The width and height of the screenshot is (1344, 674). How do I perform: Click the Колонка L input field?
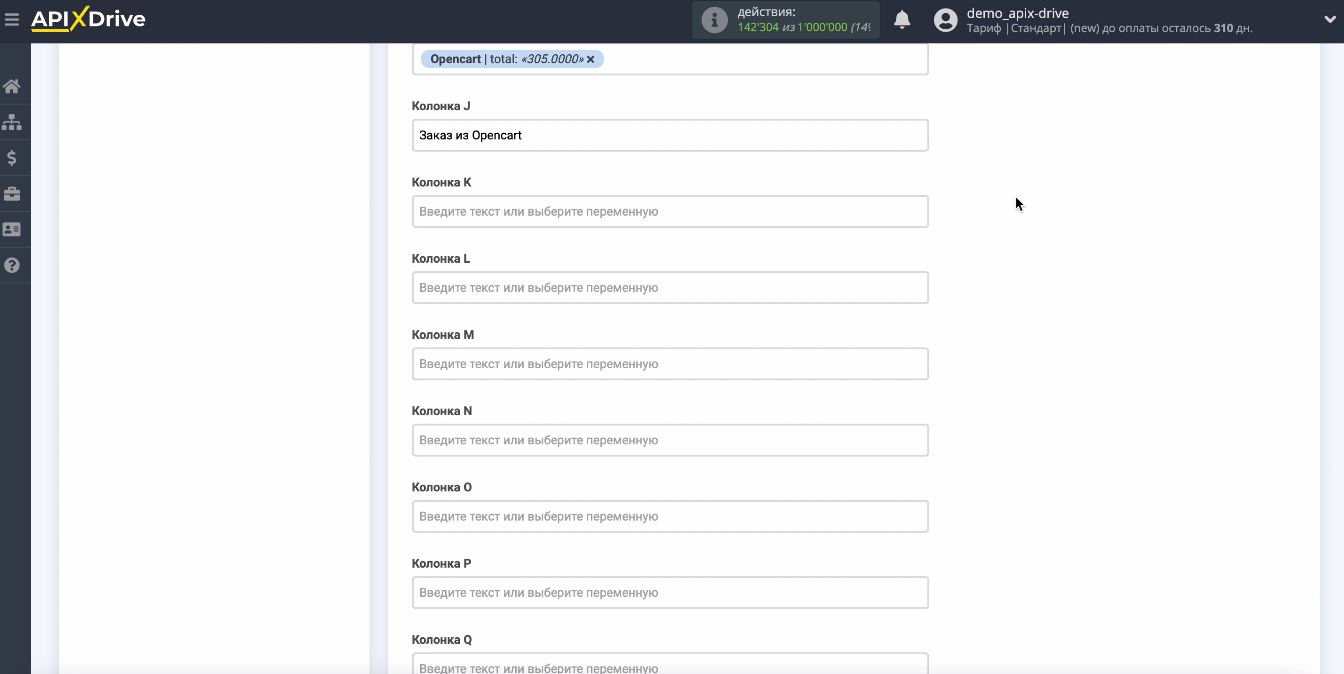click(x=670, y=287)
